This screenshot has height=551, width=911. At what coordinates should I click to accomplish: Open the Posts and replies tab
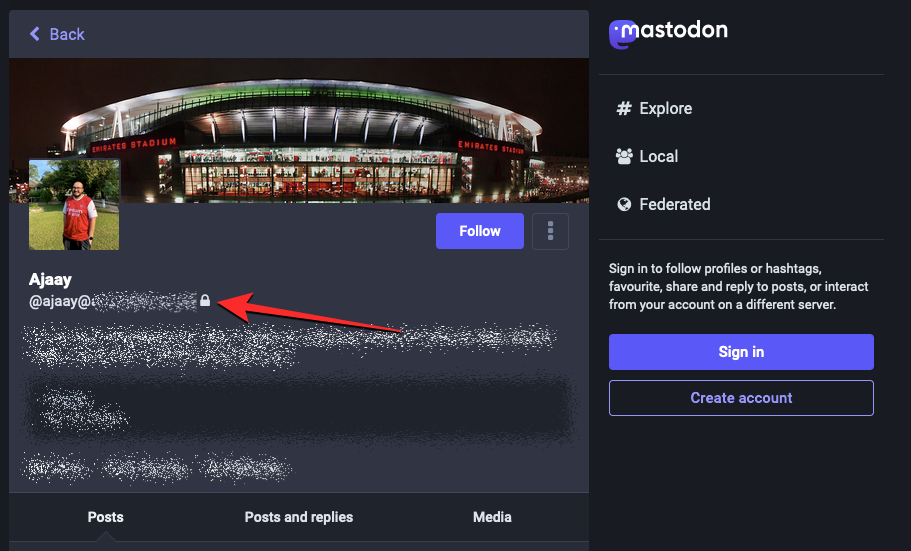pyautogui.click(x=298, y=517)
